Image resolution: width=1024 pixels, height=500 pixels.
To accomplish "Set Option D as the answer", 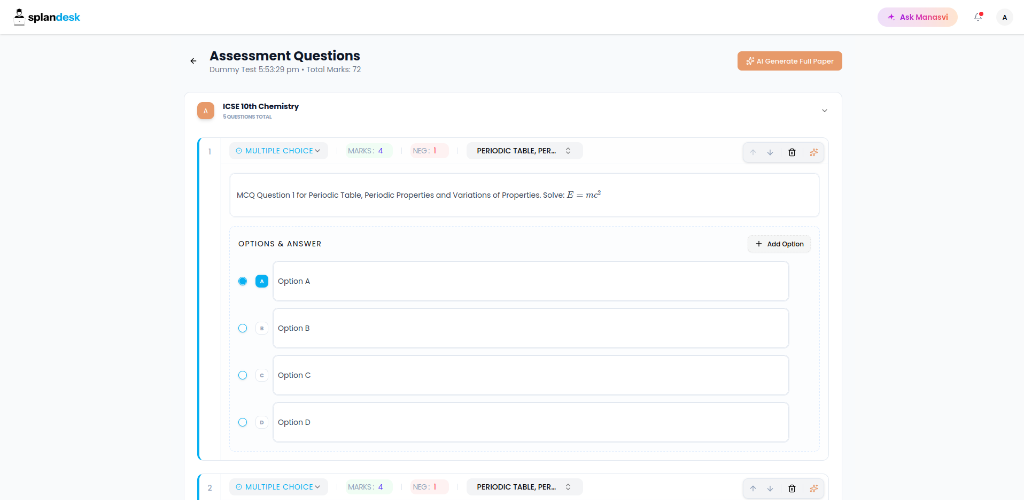I will [242, 422].
